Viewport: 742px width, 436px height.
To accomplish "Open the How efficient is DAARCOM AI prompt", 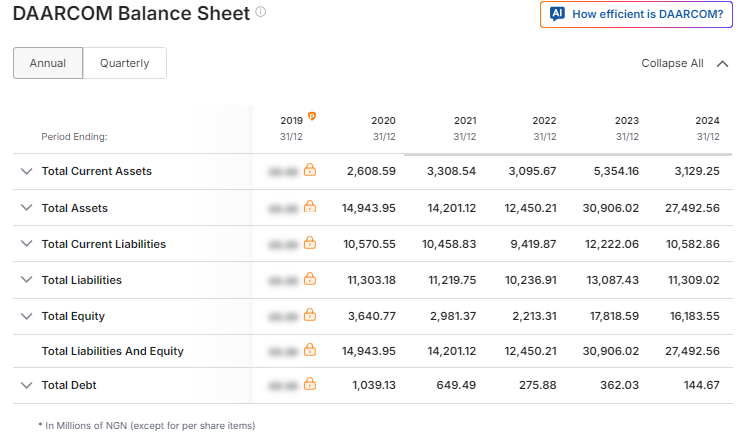I will 636,14.
